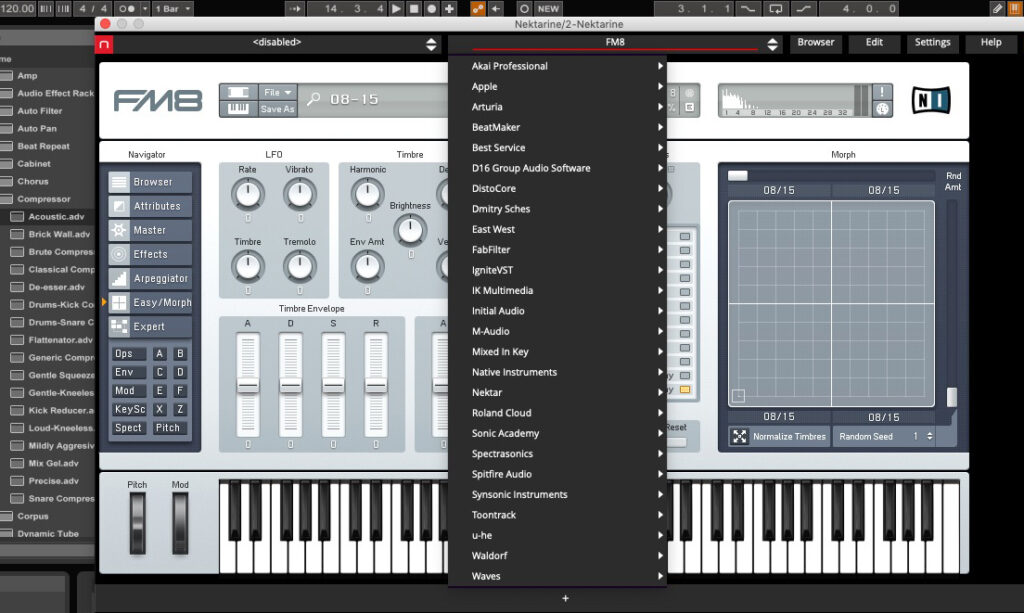Select operator F in the Navigator

click(180, 390)
